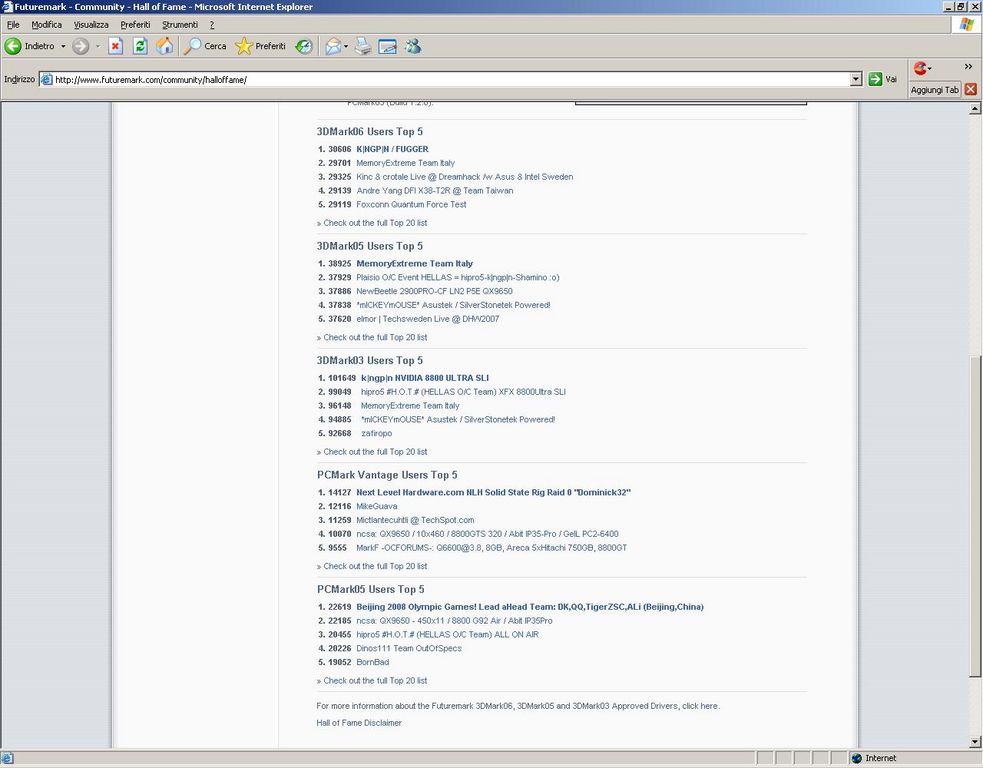983x768 pixels.
Task: Open the address bar dropdown list
Action: pyautogui.click(x=856, y=79)
